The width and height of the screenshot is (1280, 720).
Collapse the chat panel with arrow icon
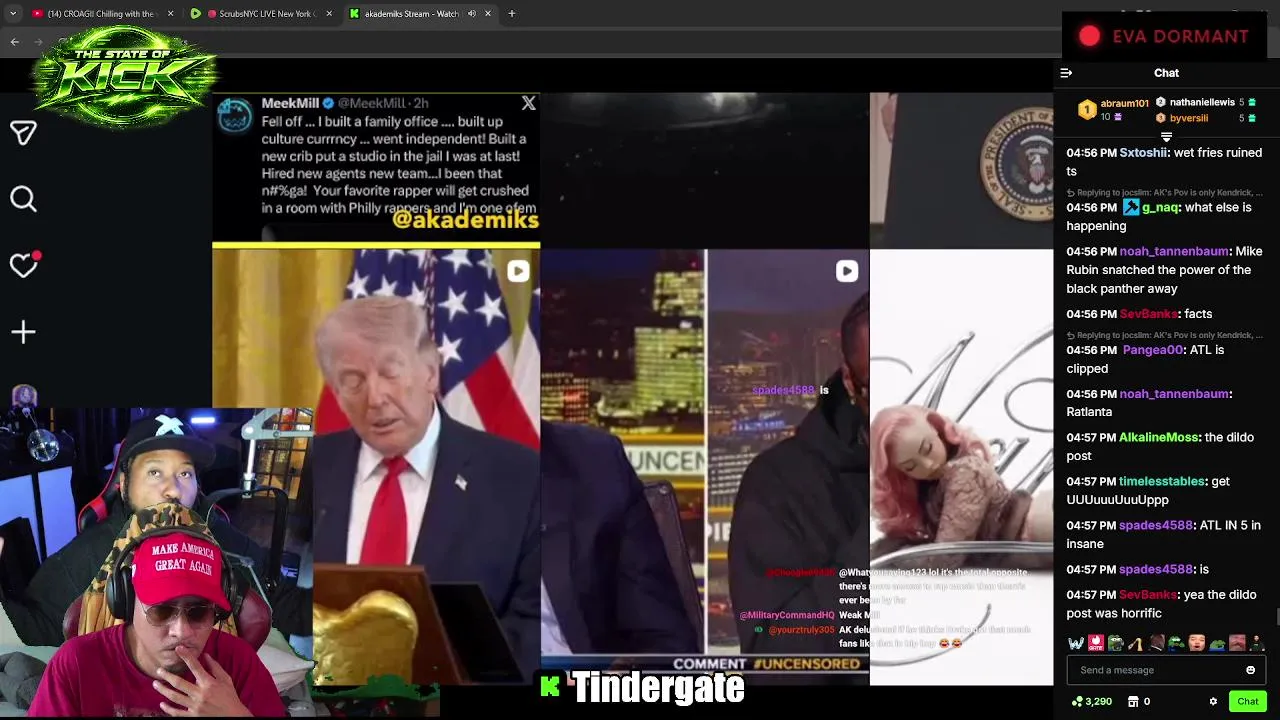(x=1066, y=73)
